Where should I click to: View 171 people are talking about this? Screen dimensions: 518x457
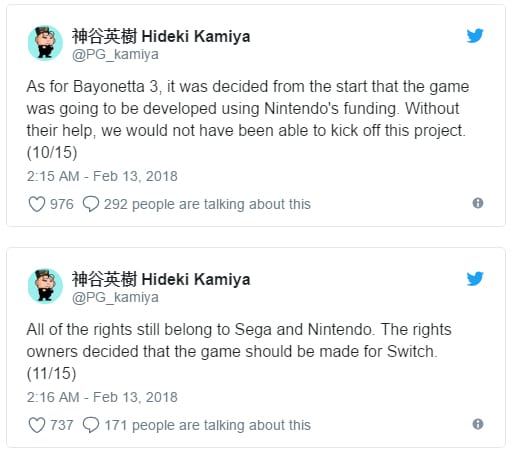click(207, 425)
